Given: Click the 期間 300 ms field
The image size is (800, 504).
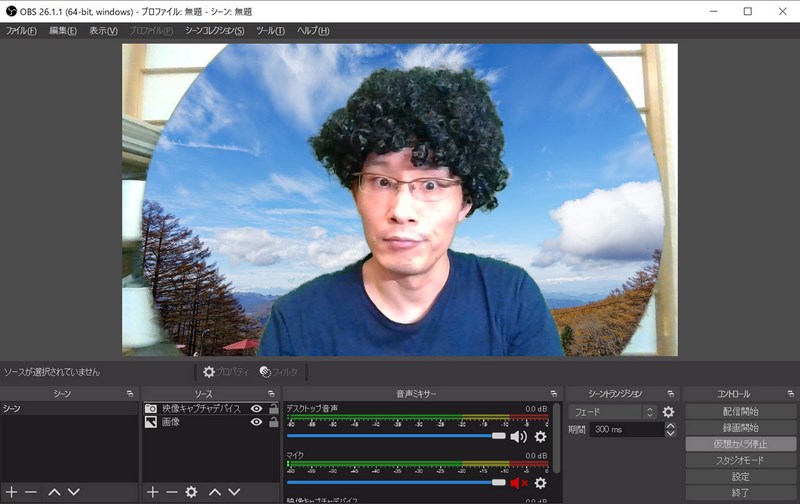Looking at the screenshot, I should [627, 430].
